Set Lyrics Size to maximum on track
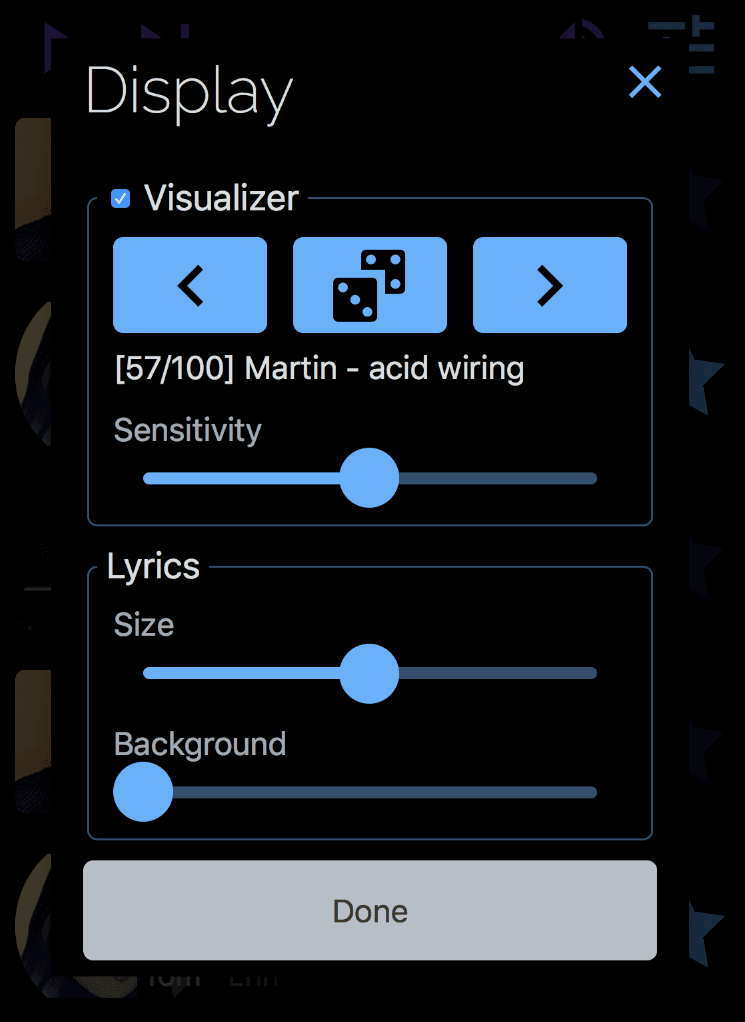 [593, 673]
